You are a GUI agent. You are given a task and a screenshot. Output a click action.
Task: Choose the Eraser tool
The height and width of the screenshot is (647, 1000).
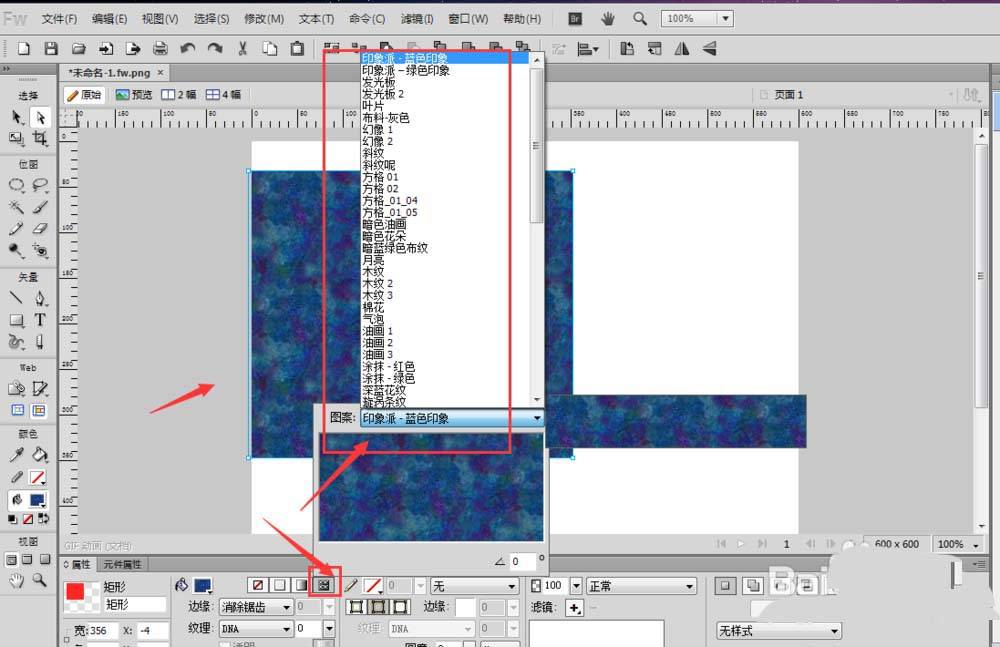click(41, 229)
